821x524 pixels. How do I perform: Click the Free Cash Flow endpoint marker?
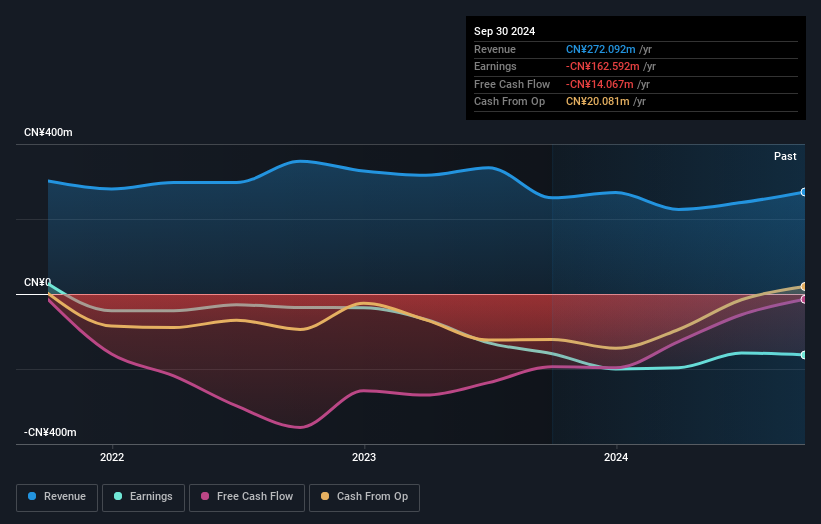pos(804,299)
